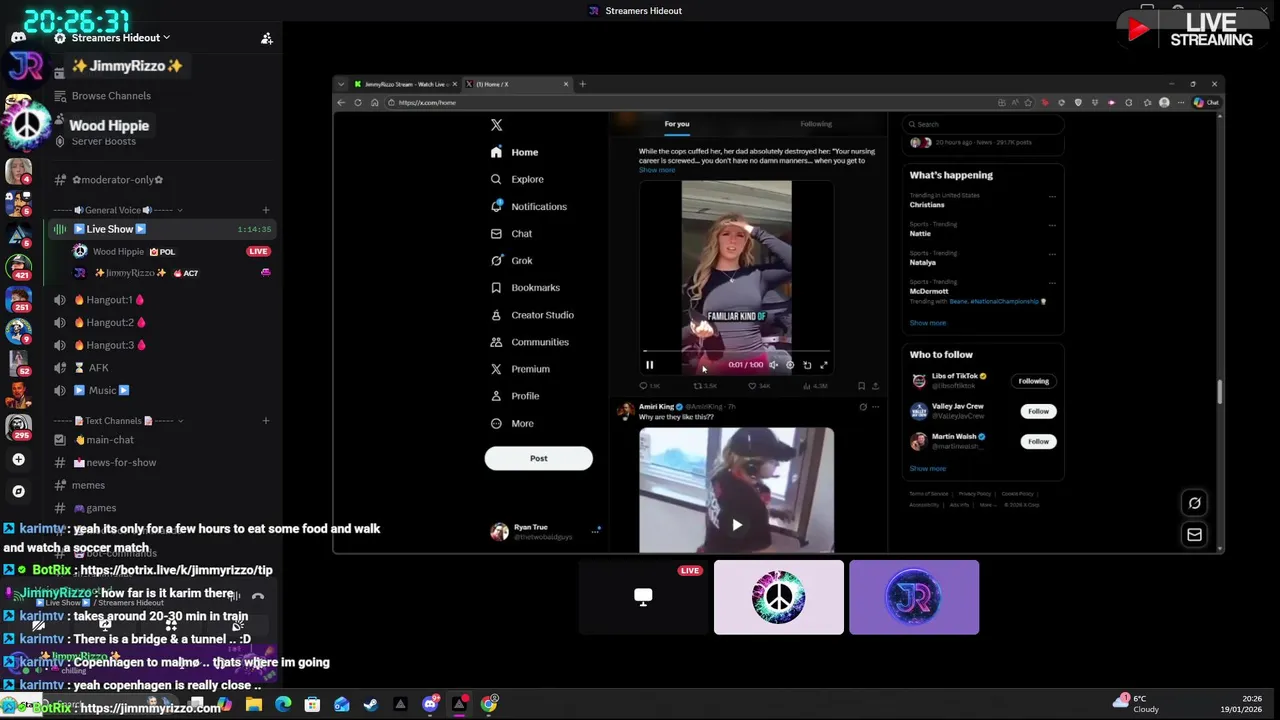
Task: Select server icon with 295 badge
Action: click(x=18, y=428)
